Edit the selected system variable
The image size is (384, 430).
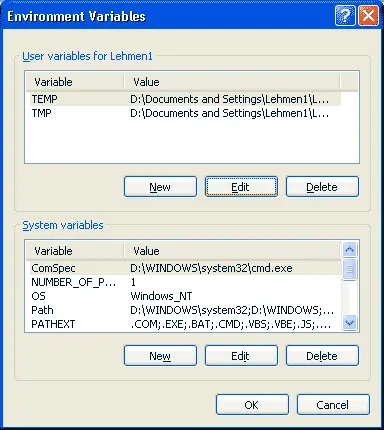241,356
